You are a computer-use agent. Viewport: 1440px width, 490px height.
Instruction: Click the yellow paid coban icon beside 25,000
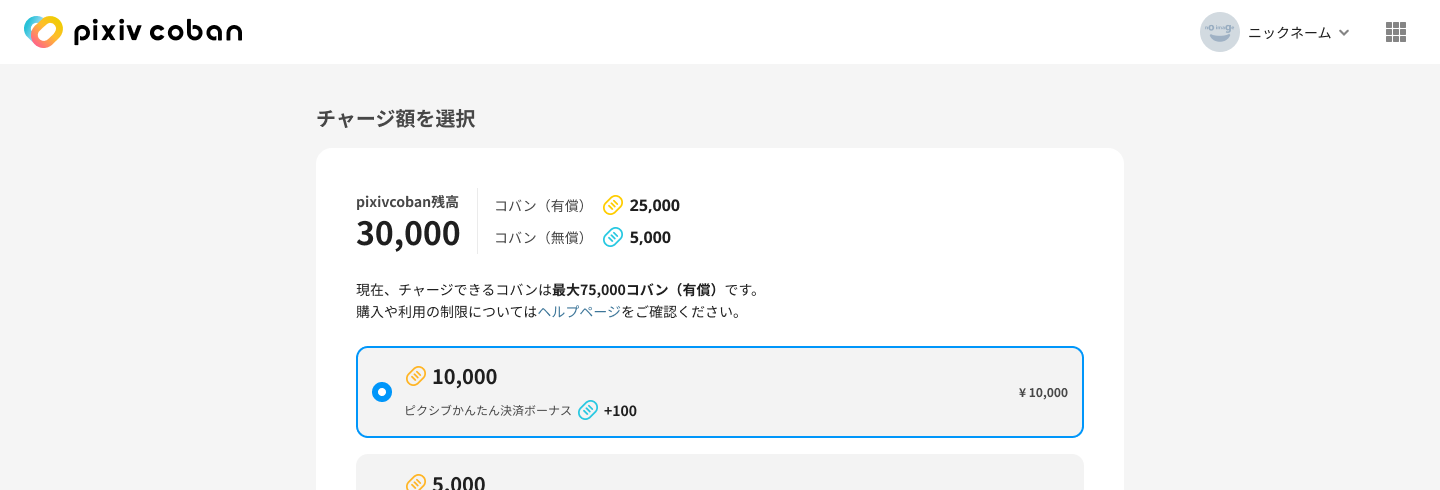tap(613, 205)
